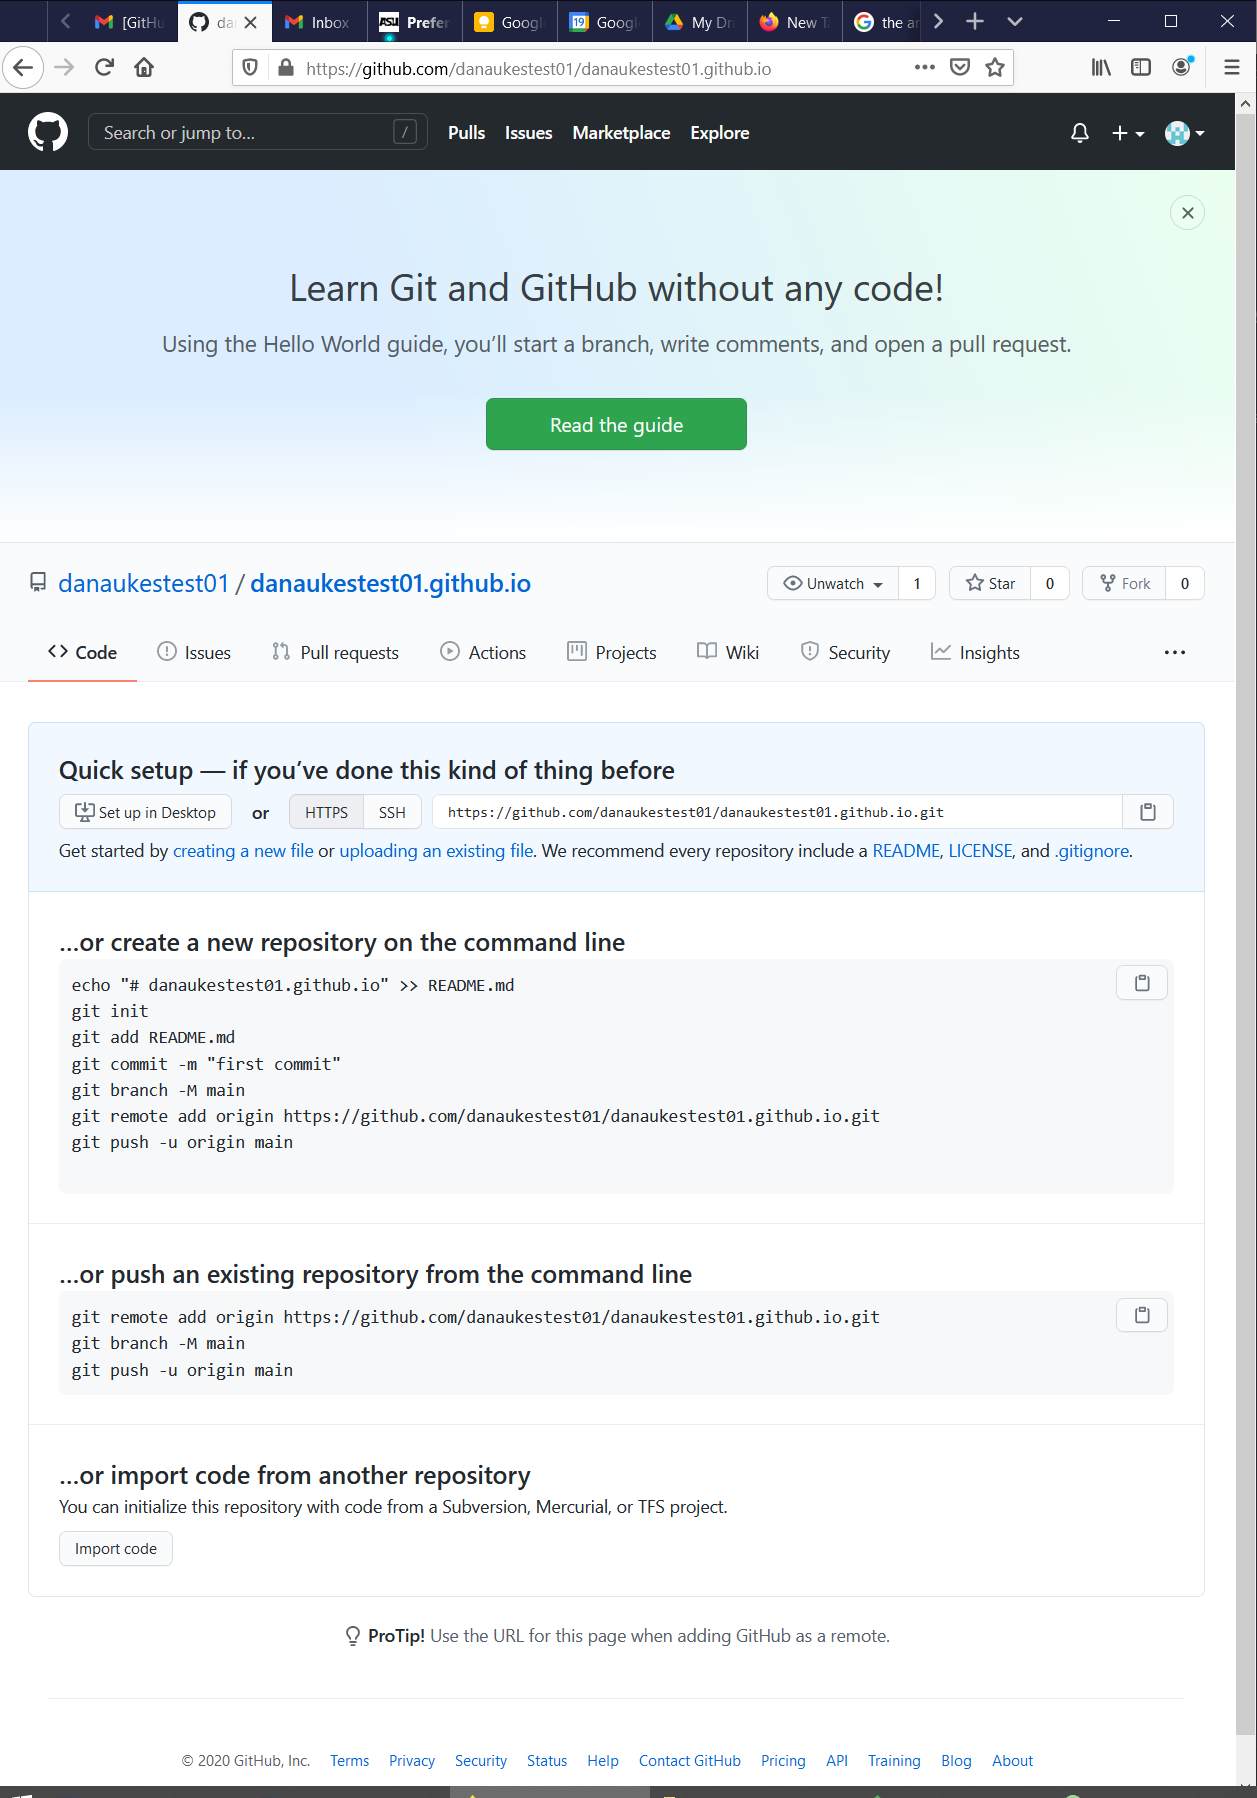This screenshot has height=1798, width=1257.
Task: Open the GitHub notifications bell
Action: (1080, 133)
